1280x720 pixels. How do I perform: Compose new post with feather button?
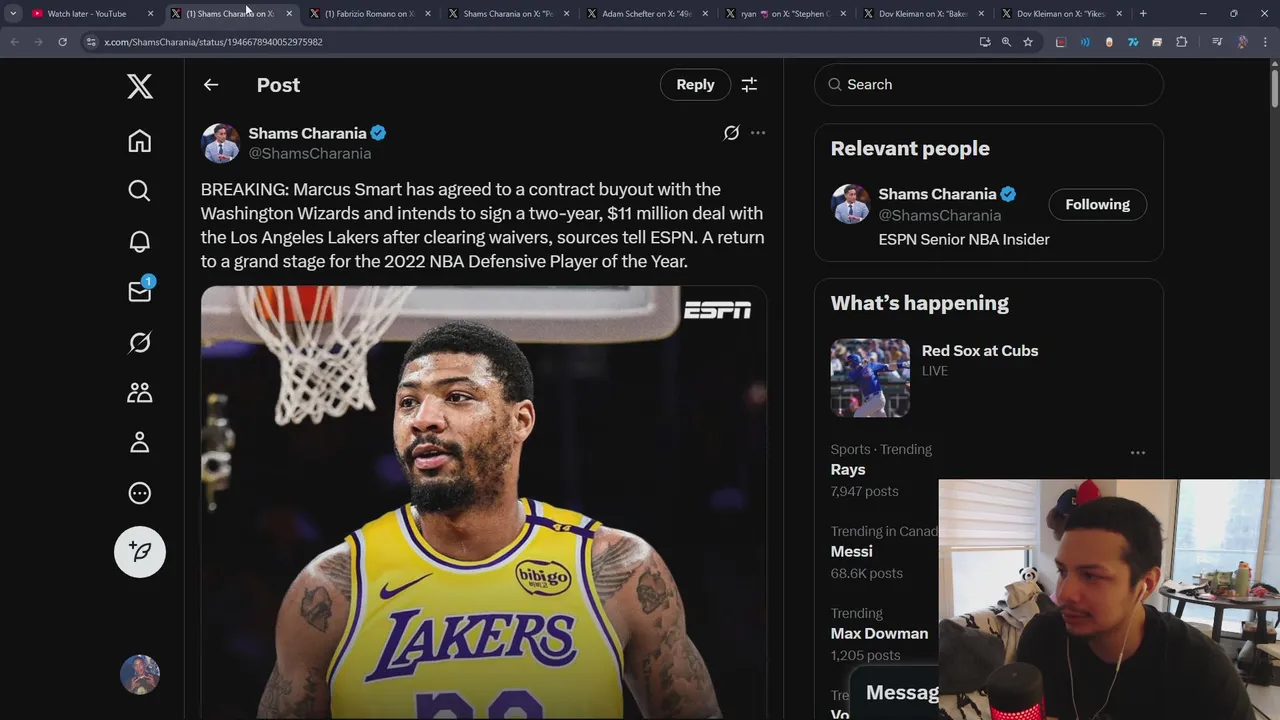[140, 552]
